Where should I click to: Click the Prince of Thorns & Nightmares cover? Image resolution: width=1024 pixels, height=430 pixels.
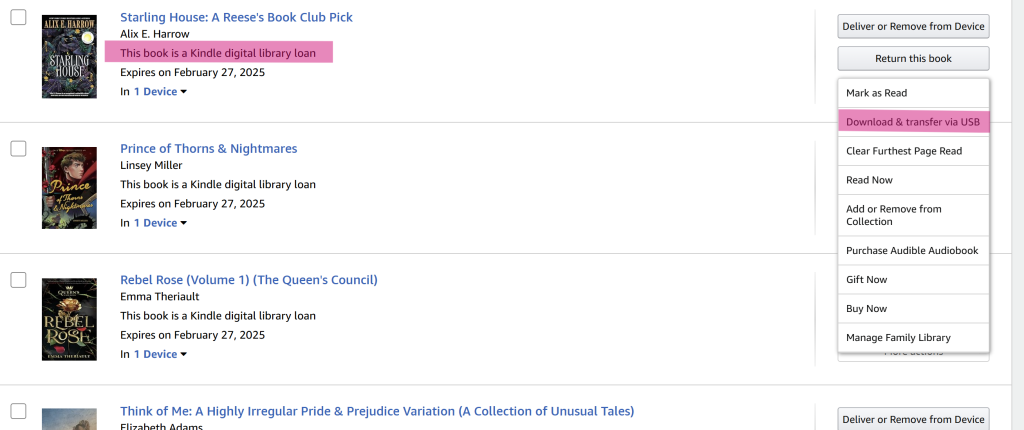pos(69,188)
